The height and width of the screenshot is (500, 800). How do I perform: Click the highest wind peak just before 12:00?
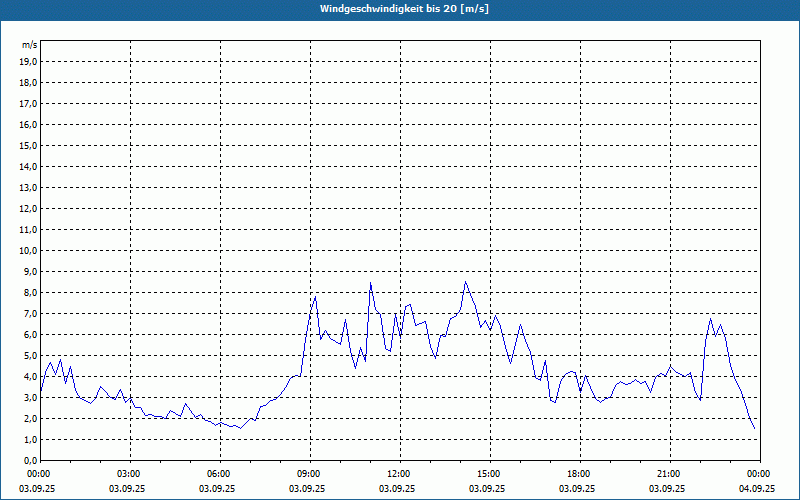point(370,283)
